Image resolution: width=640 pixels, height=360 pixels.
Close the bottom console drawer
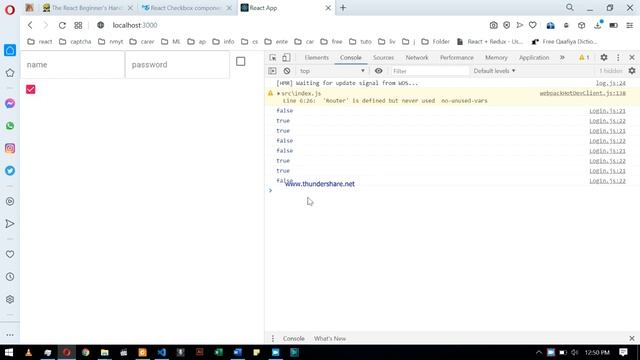[632, 338]
